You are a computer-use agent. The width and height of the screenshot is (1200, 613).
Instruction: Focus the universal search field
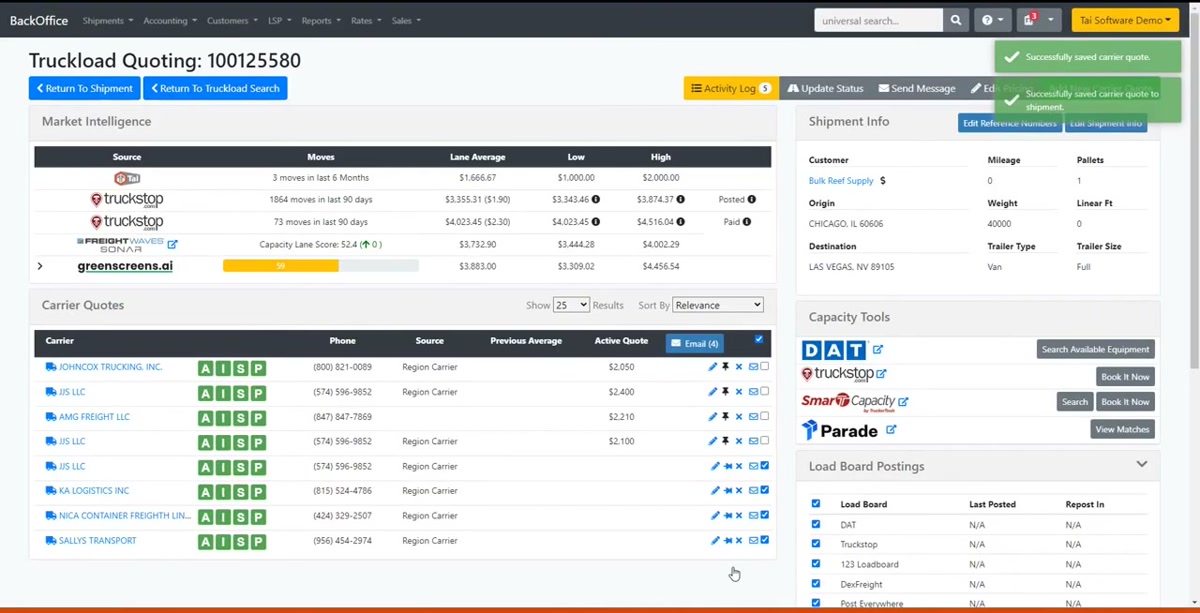pyautogui.click(x=878, y=20)
